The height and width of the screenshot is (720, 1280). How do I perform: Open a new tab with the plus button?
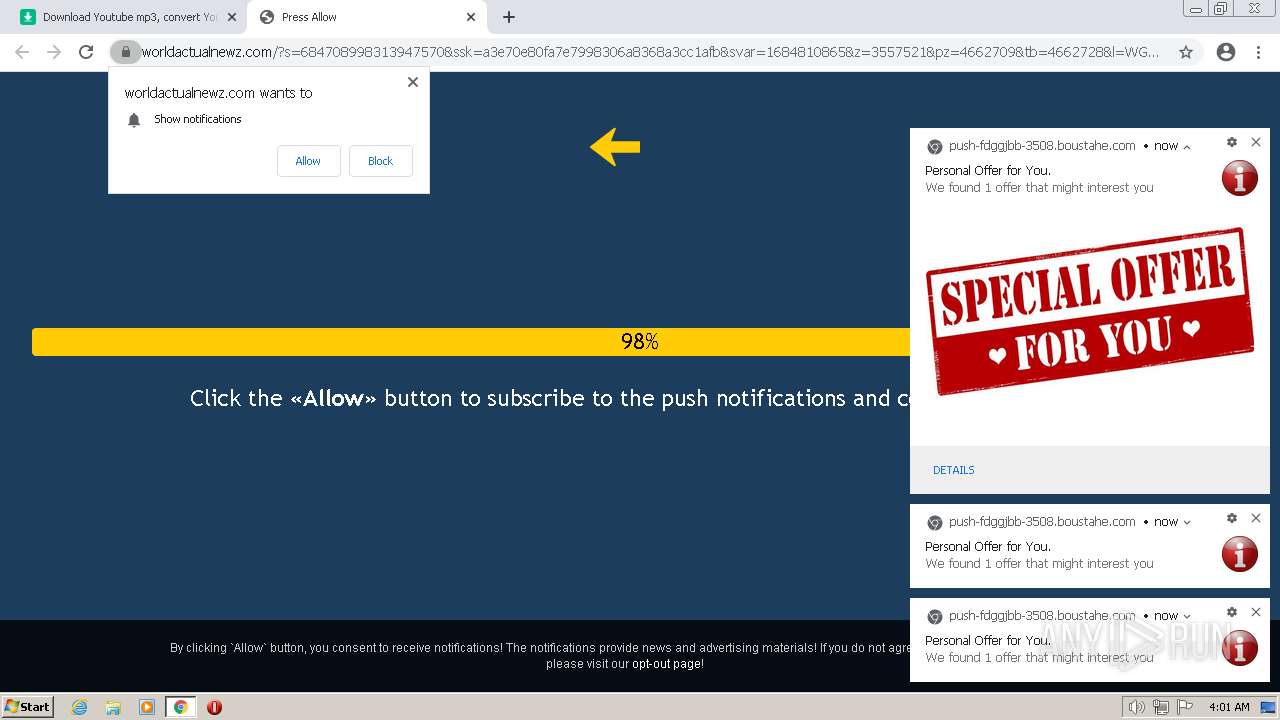pos(509,17)
